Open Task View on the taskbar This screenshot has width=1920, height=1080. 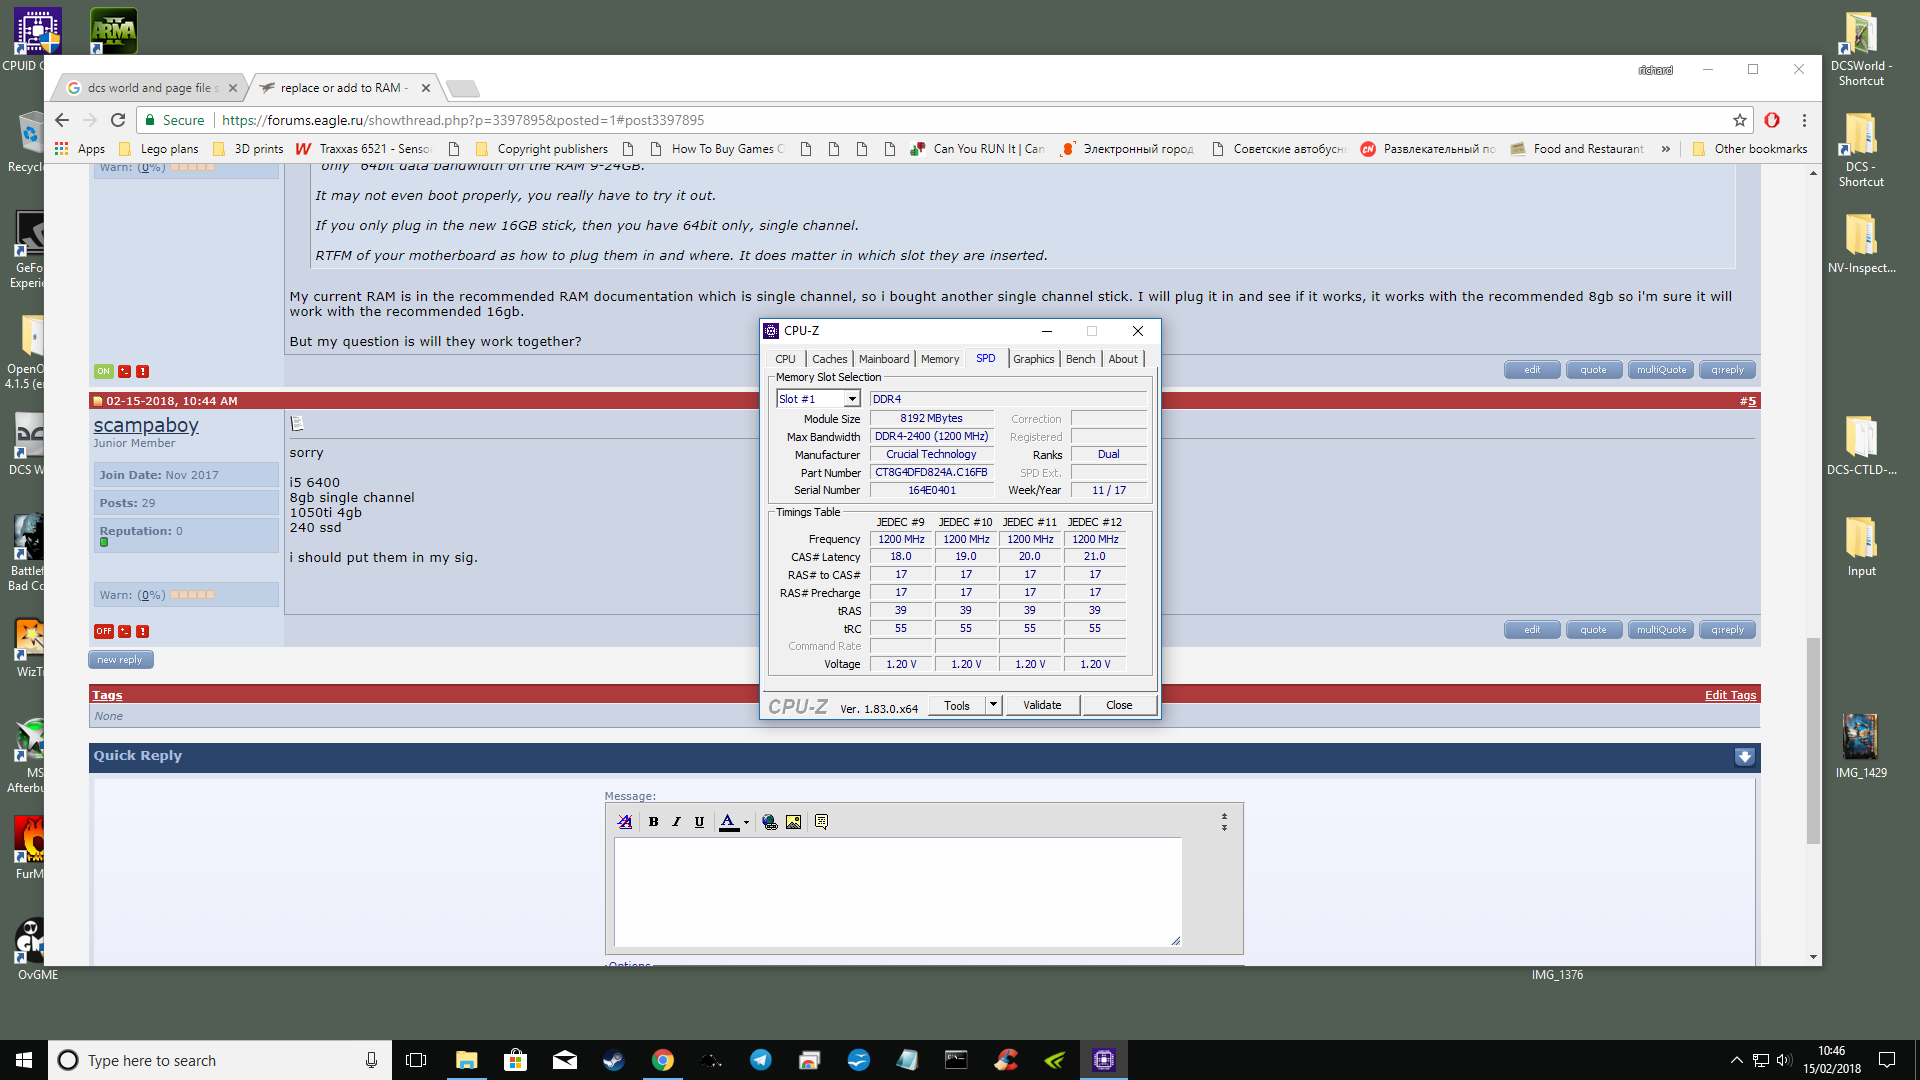point(416,1060)
